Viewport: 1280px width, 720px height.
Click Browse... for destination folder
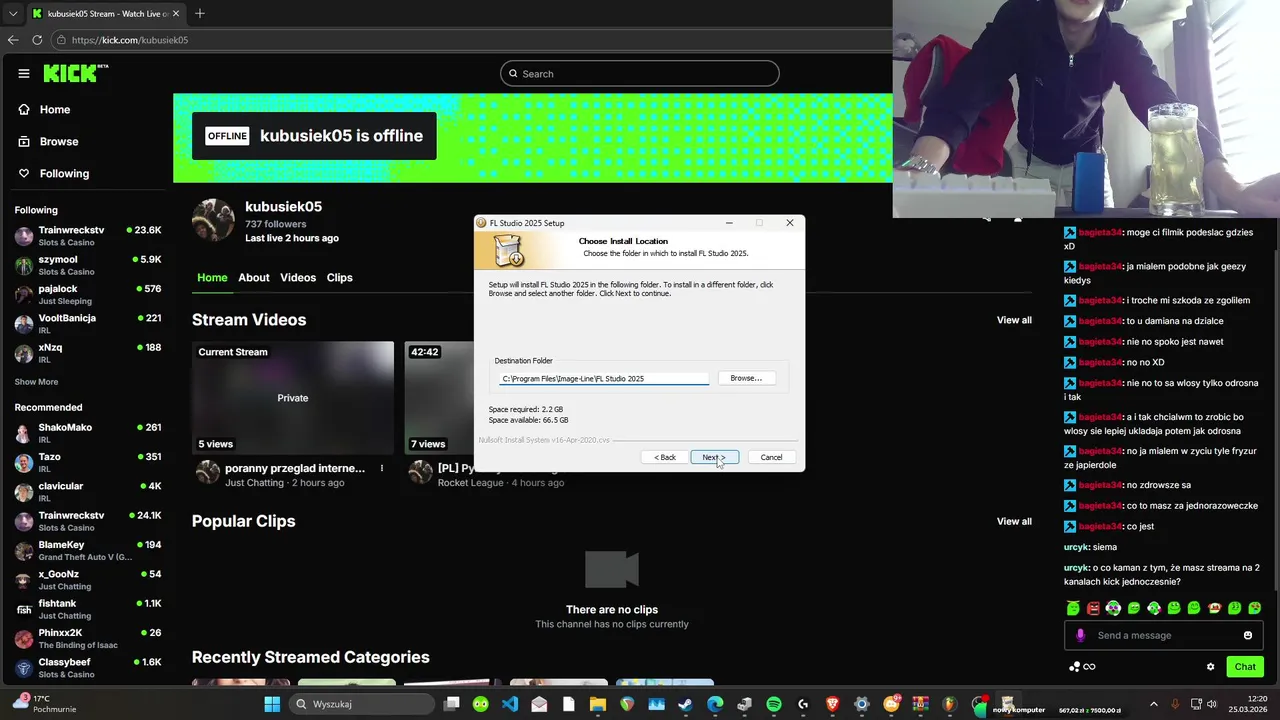[746, 378]
